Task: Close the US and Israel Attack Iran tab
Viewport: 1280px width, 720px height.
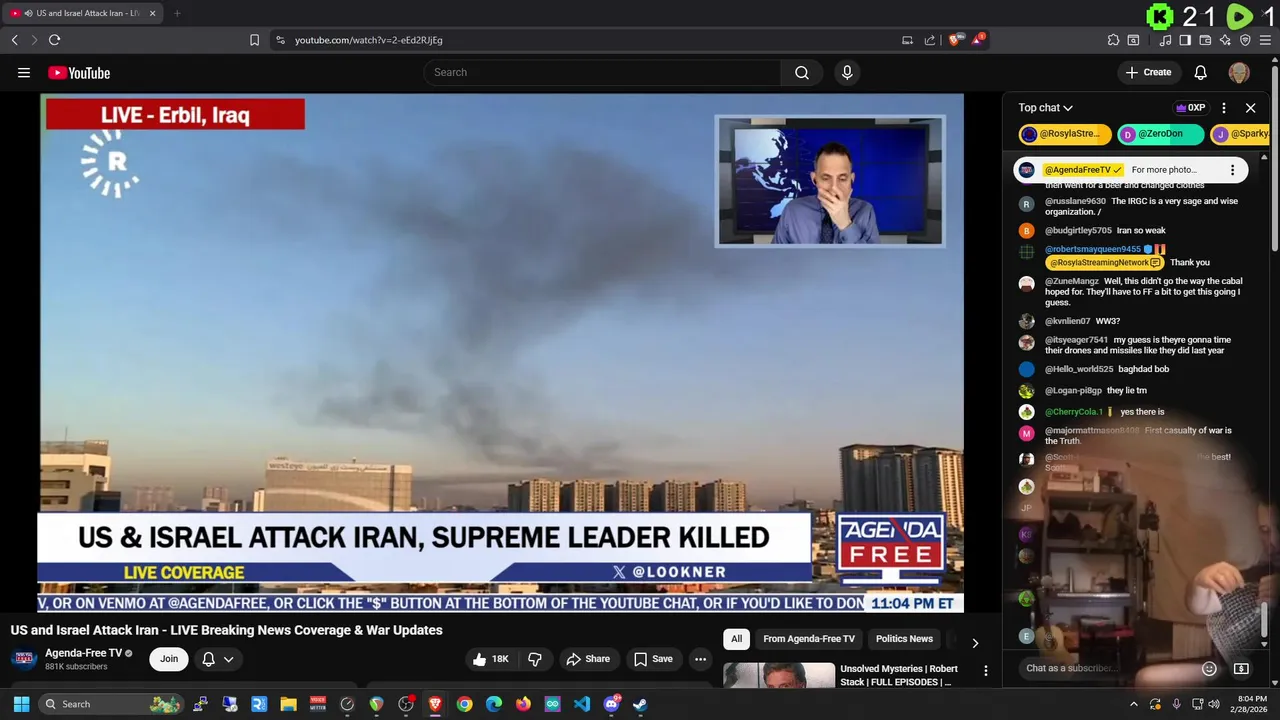Action: 152,13
